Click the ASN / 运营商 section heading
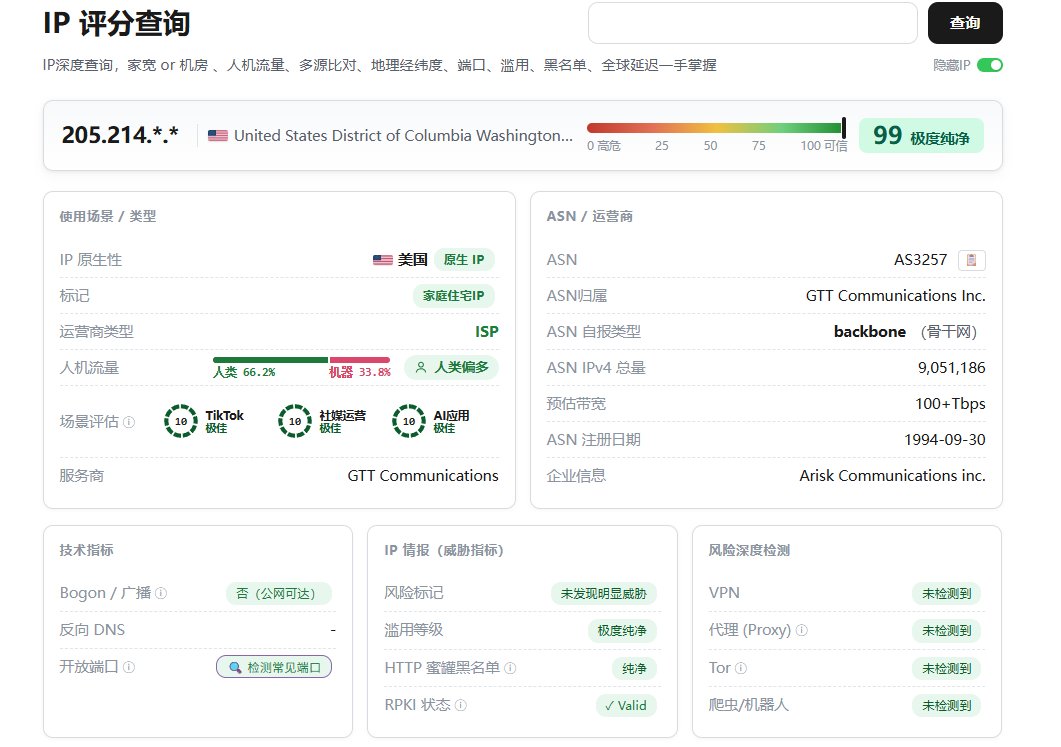The image size is (1061, 747). 589,217
